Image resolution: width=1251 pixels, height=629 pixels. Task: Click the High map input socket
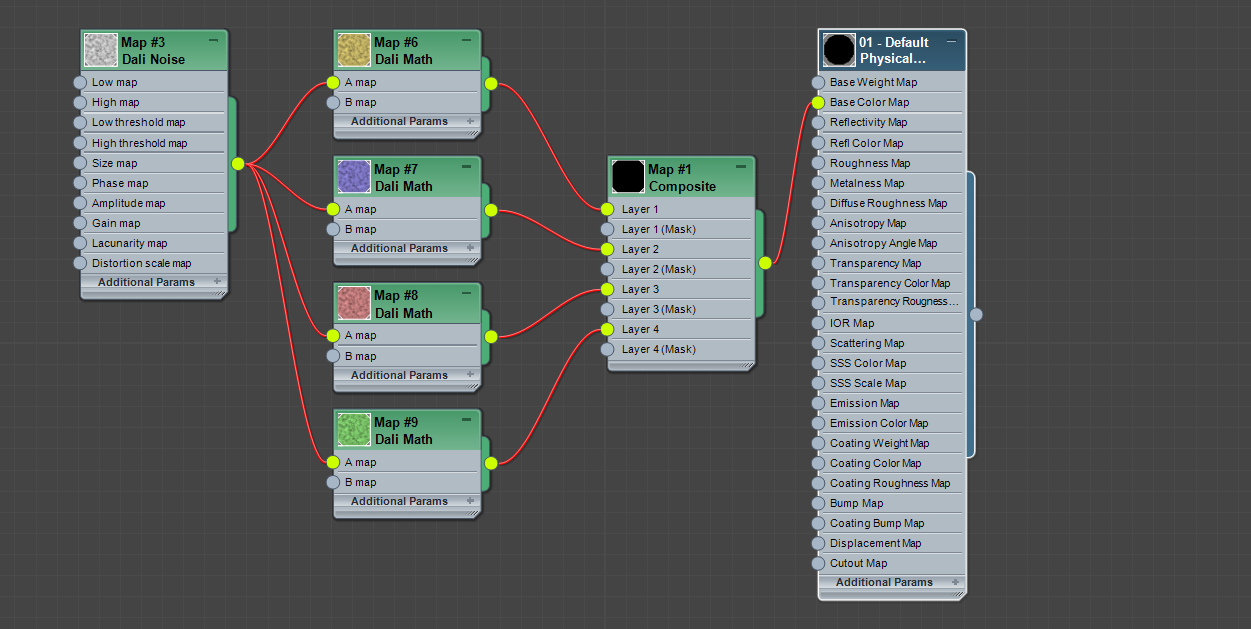(80, 103)
